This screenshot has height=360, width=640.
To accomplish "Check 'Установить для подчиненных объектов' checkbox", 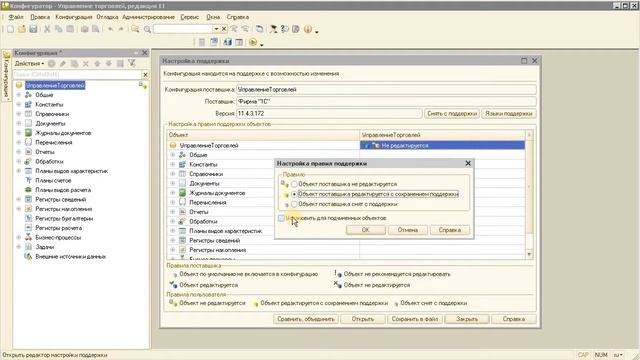I will (x=282, y=218).
